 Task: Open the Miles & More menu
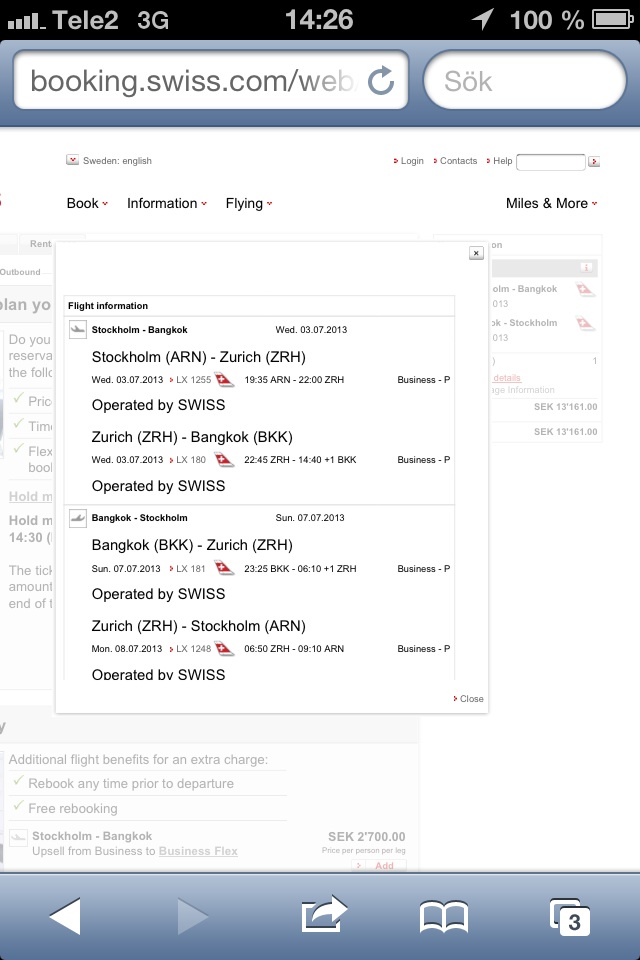[551, 203]
